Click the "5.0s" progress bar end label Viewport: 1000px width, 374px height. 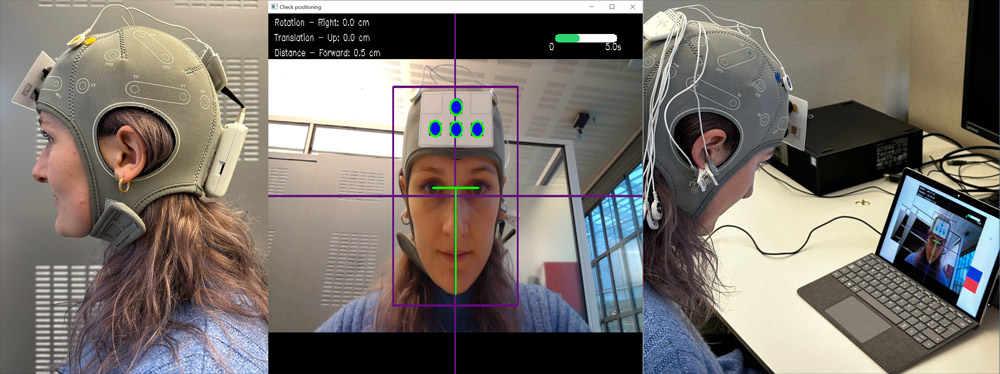(x=612, y=48)
